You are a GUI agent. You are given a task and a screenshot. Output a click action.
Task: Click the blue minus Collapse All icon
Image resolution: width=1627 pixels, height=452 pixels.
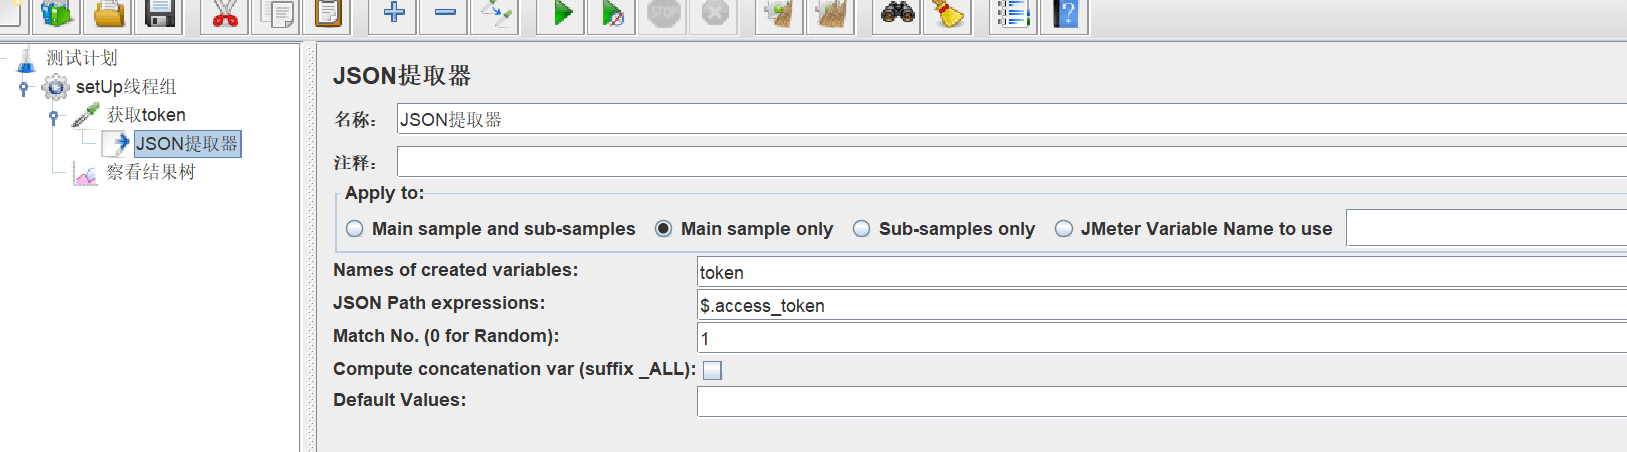point(445,14)
